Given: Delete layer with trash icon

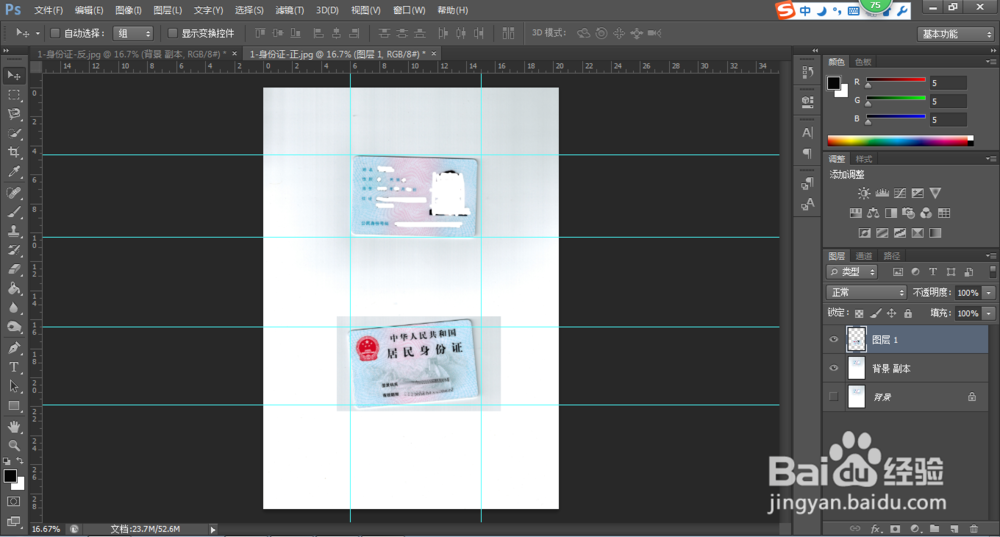Looking at the screenshot, I should click(973, 529).
